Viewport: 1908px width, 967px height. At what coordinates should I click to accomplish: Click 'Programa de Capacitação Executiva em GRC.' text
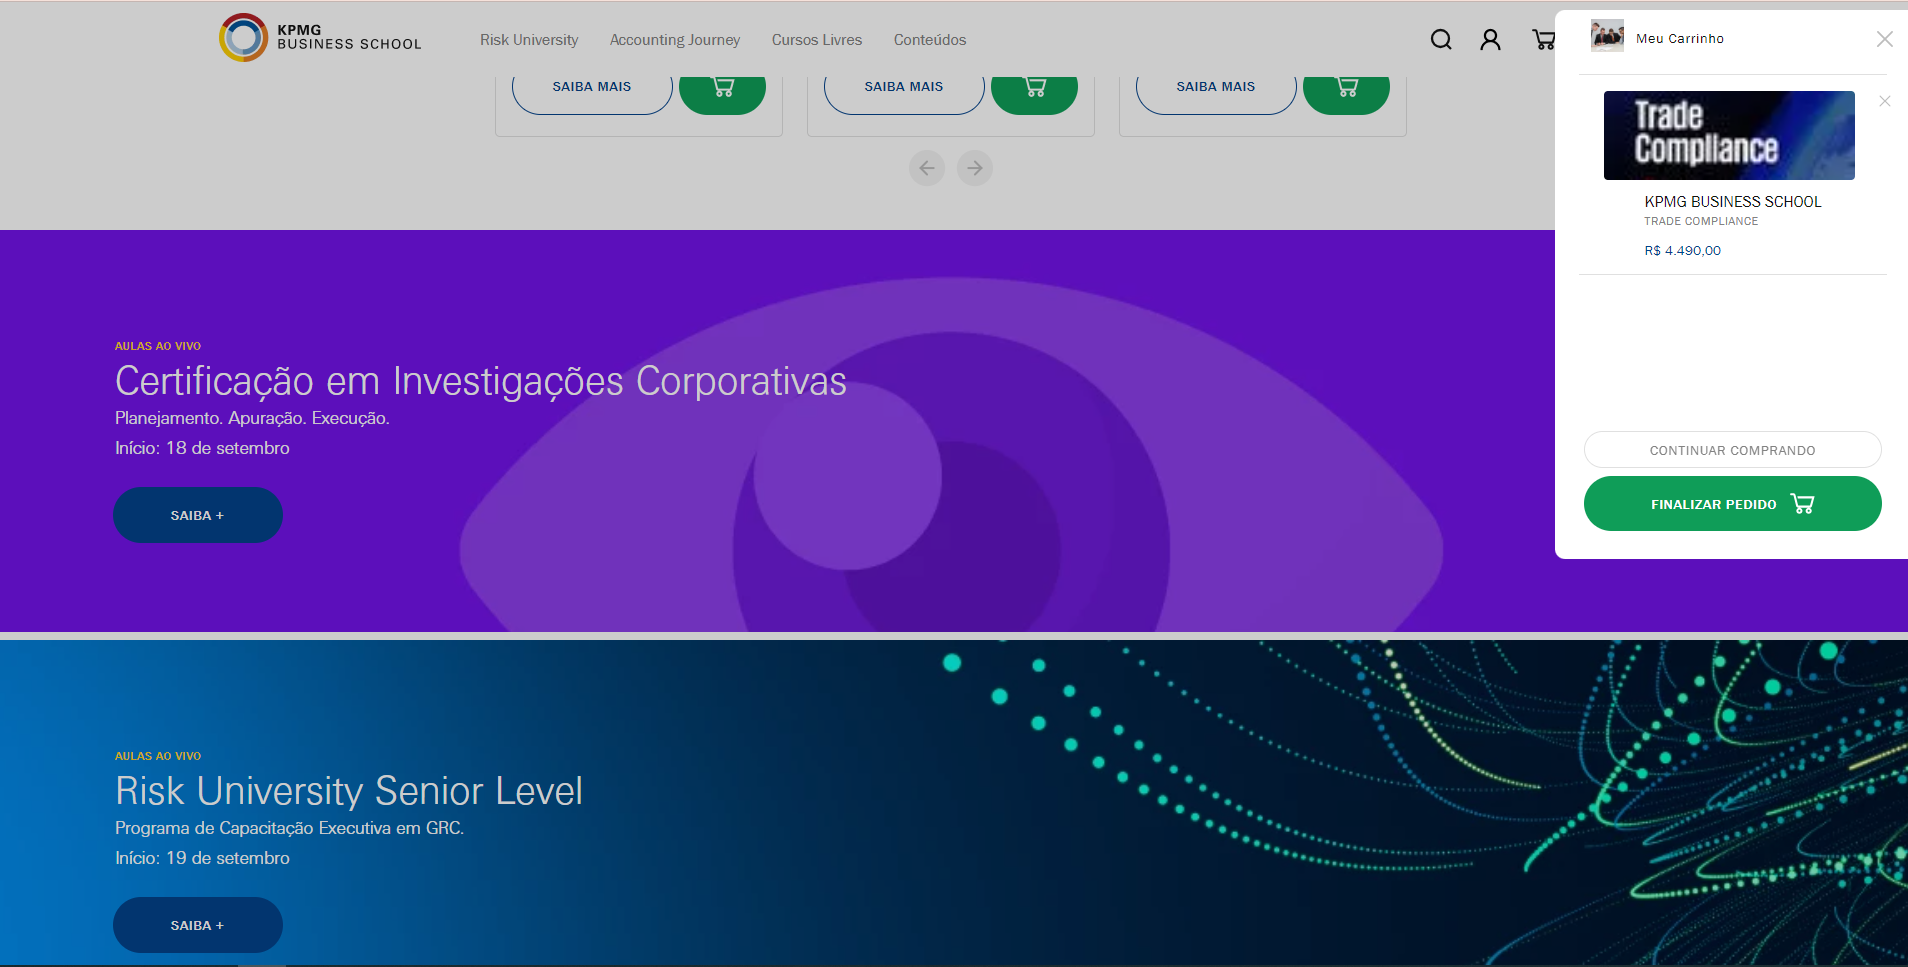pos(290,828)
